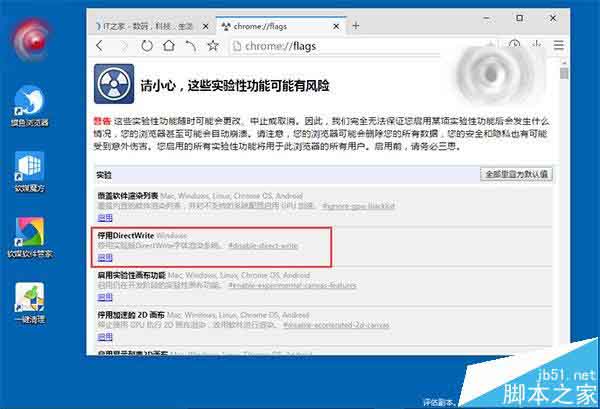
Task: Click the red 警告 warning label
Action: click(x=102, y=121)
